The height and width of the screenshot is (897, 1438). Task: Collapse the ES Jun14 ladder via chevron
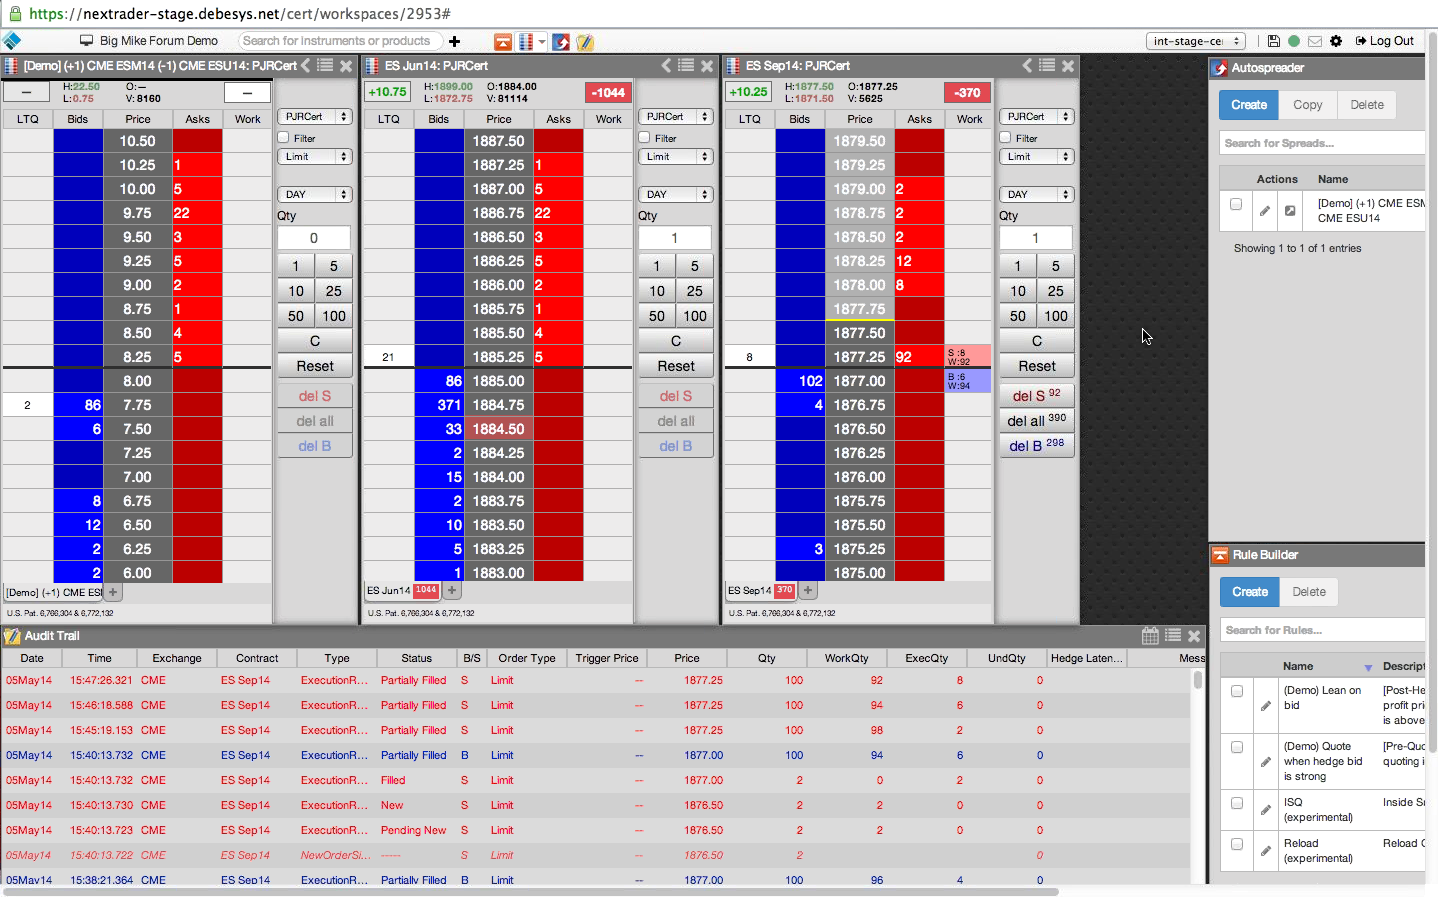[x=666, y=65]
